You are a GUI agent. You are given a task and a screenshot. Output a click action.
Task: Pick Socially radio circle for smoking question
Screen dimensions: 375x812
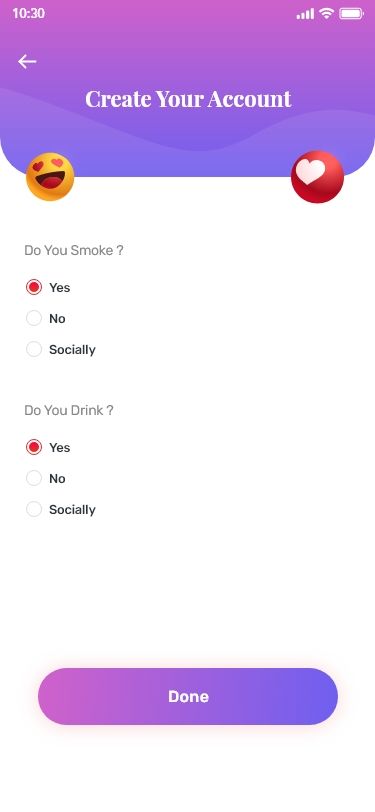34,349
